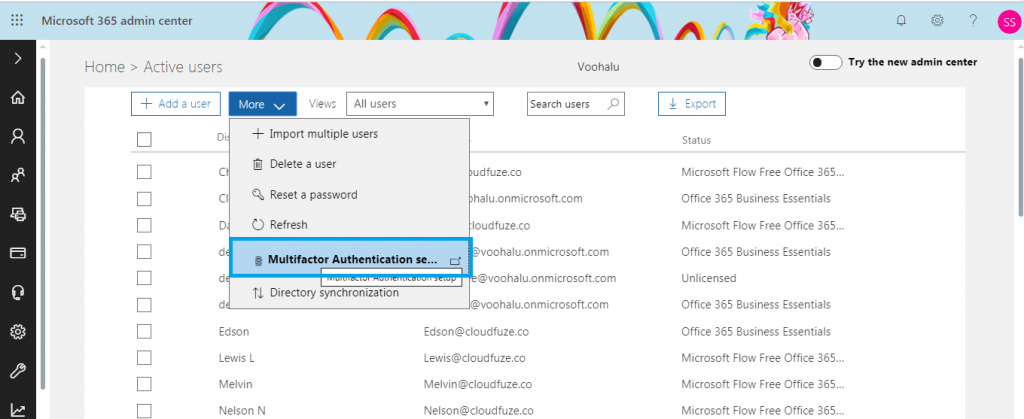Screen dimensions: 1024x419
Task: Toggle Try the new admin center
Action: coord(825,63)
